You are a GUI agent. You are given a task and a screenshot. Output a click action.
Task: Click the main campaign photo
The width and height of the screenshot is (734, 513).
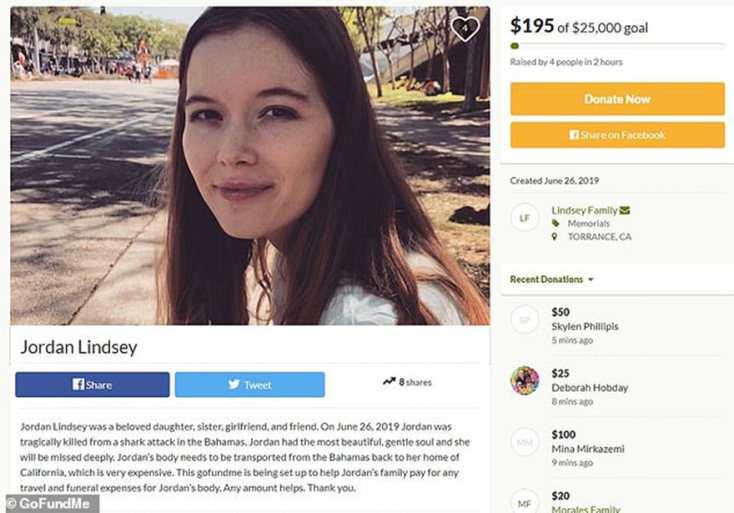point(250,165)
